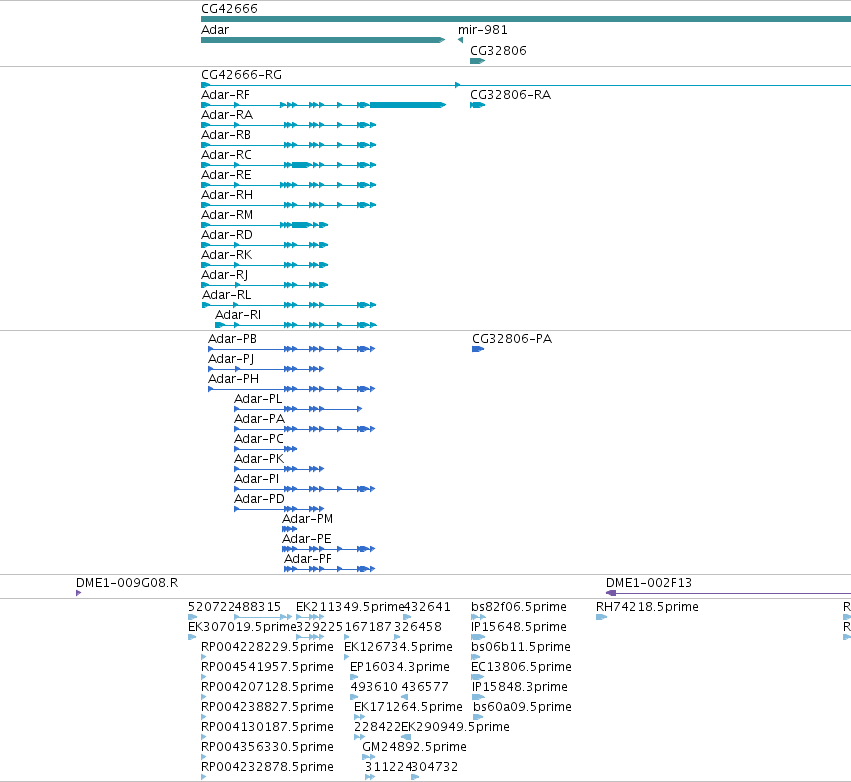Select the Adar-PF protein label
Image resolution: width=851 pixels, height=782 pixels.
[308, 560]
